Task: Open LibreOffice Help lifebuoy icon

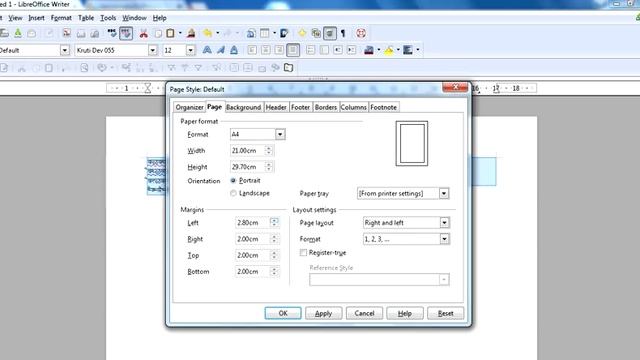Action: [x=361, y=33]
